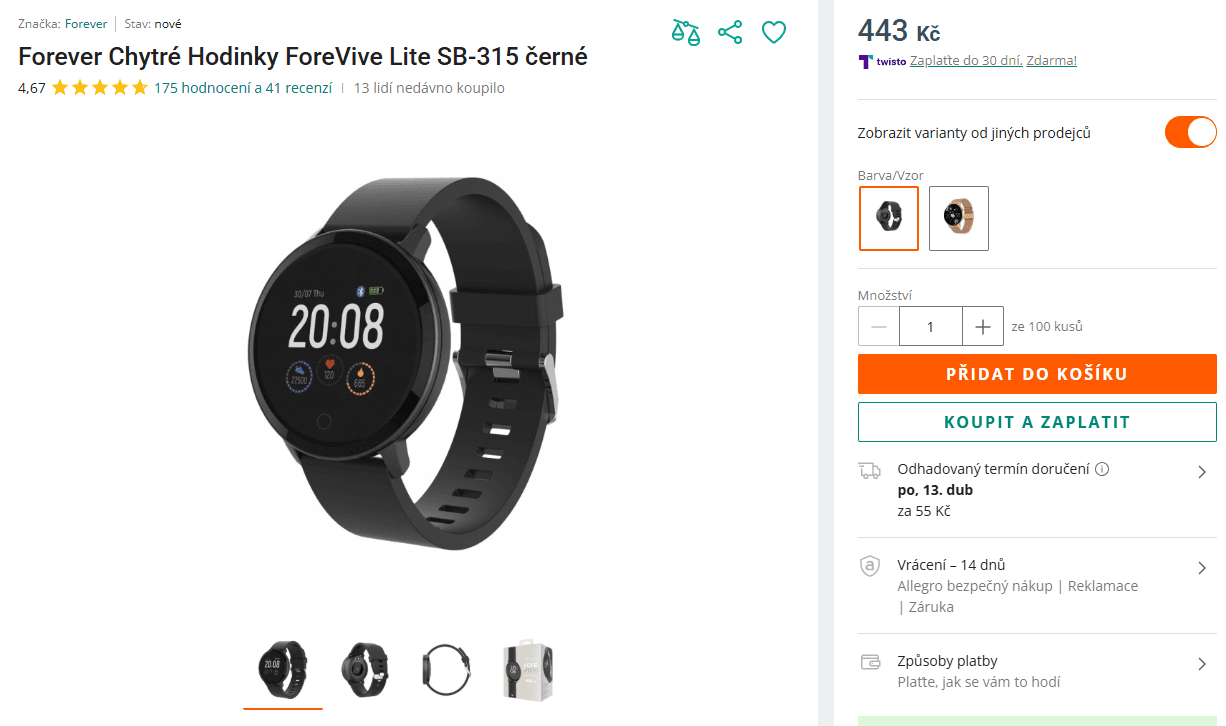The height and width of the screenshot is (726, 1226).
Task: Click KOUPIT A ZAPLATIT button
Action: coord(1037,422)
